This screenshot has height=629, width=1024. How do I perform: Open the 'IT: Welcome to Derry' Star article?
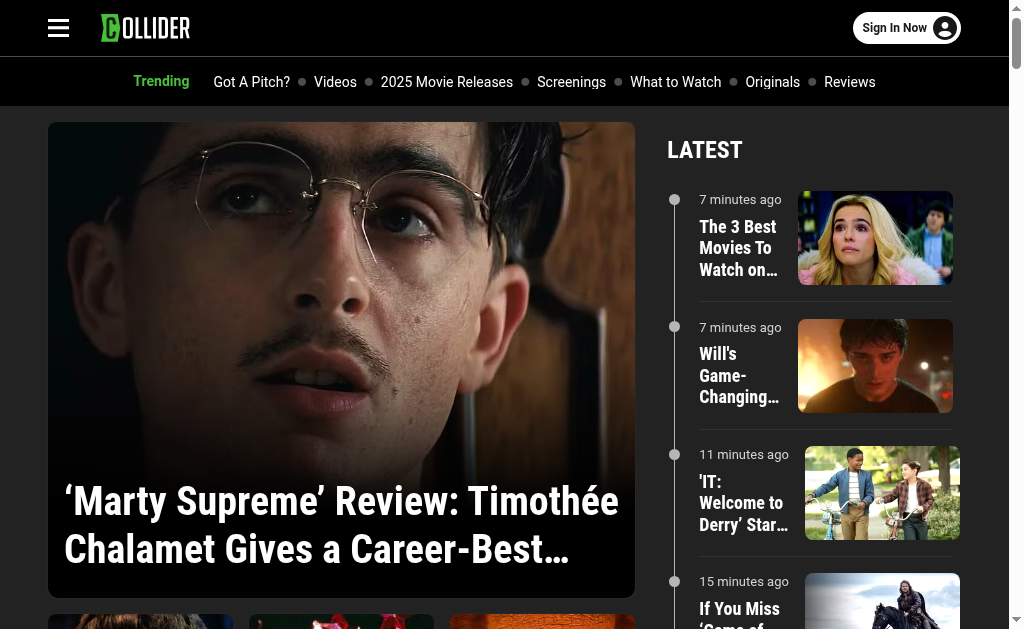[x=743, y=503]
